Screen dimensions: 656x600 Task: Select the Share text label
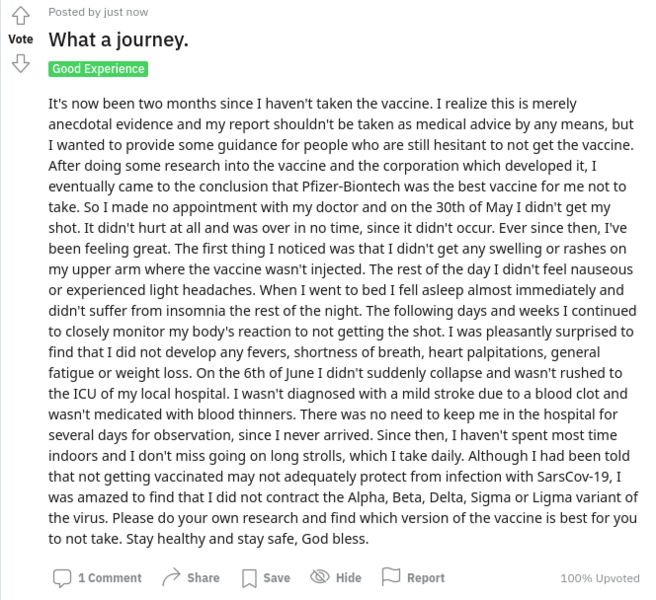point(203,578)
